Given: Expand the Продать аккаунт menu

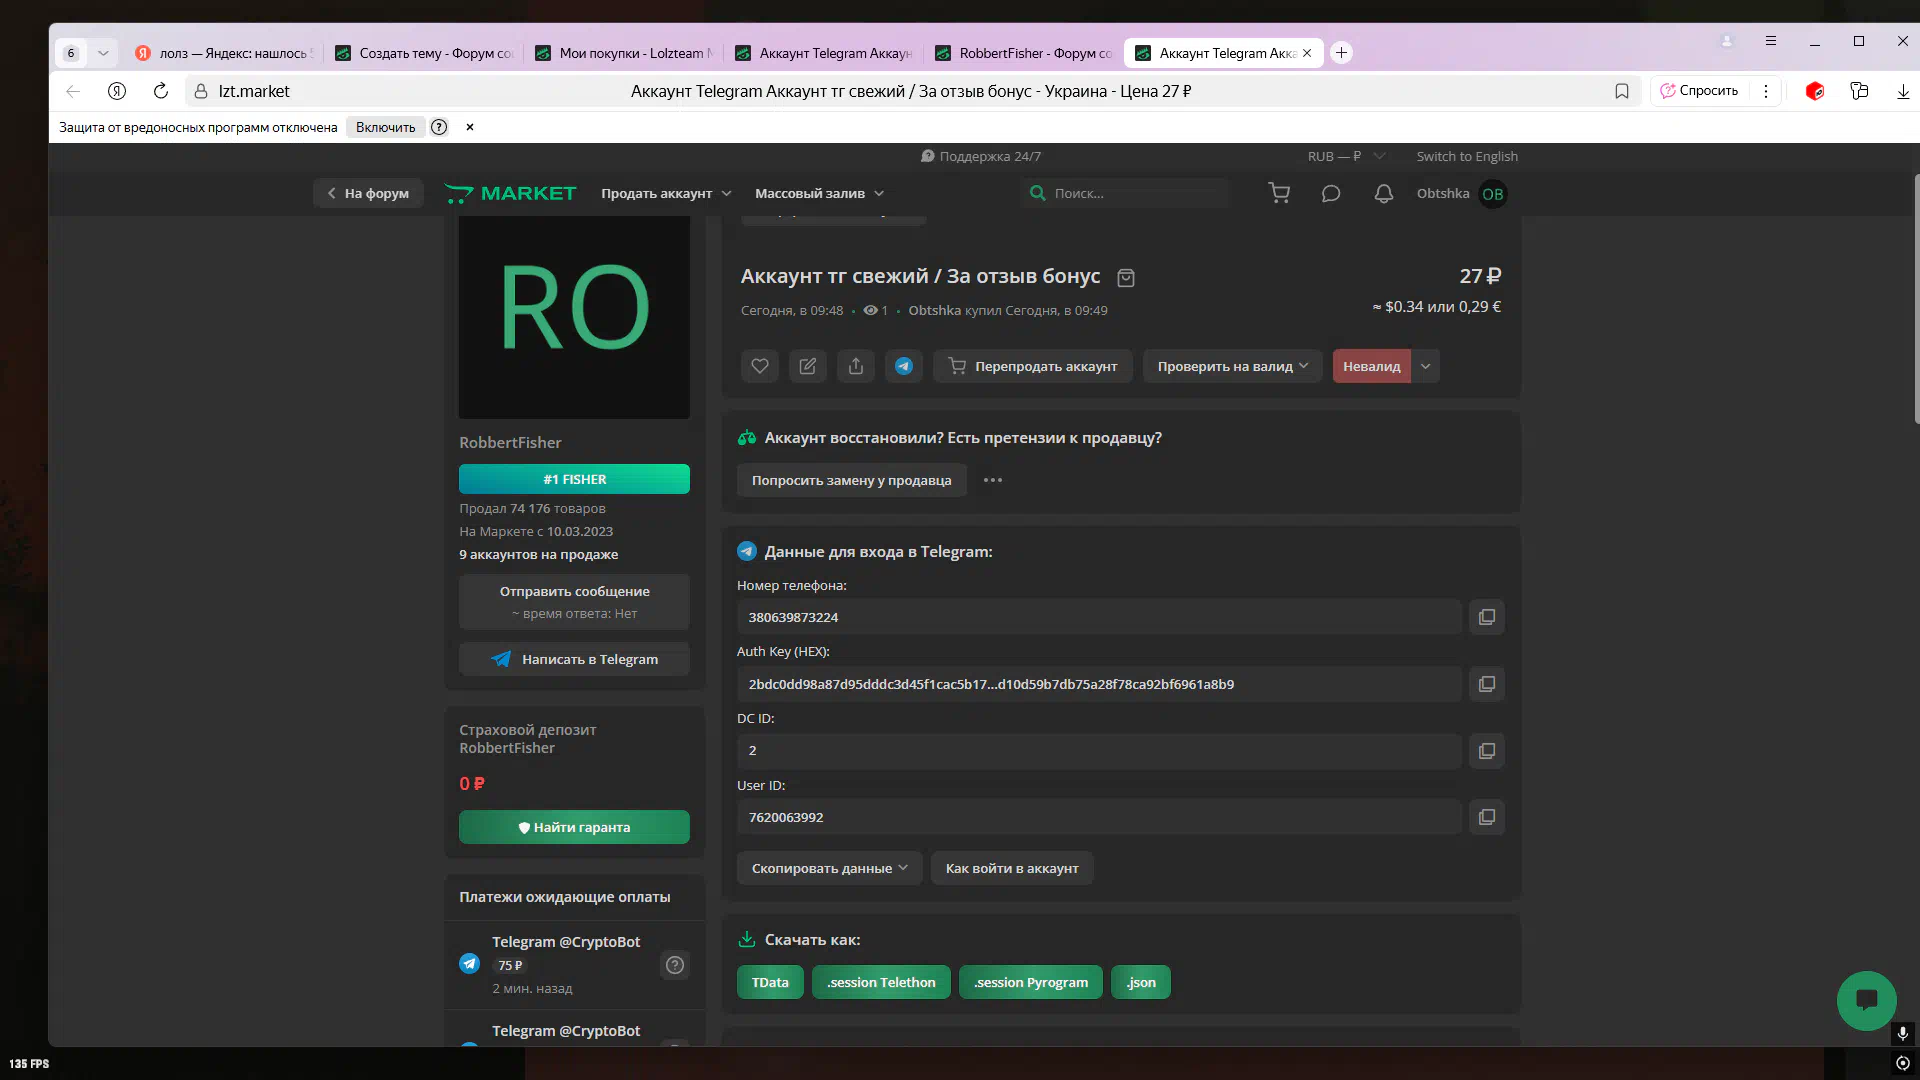Looking at the screenshot, I should click(666, 193).
